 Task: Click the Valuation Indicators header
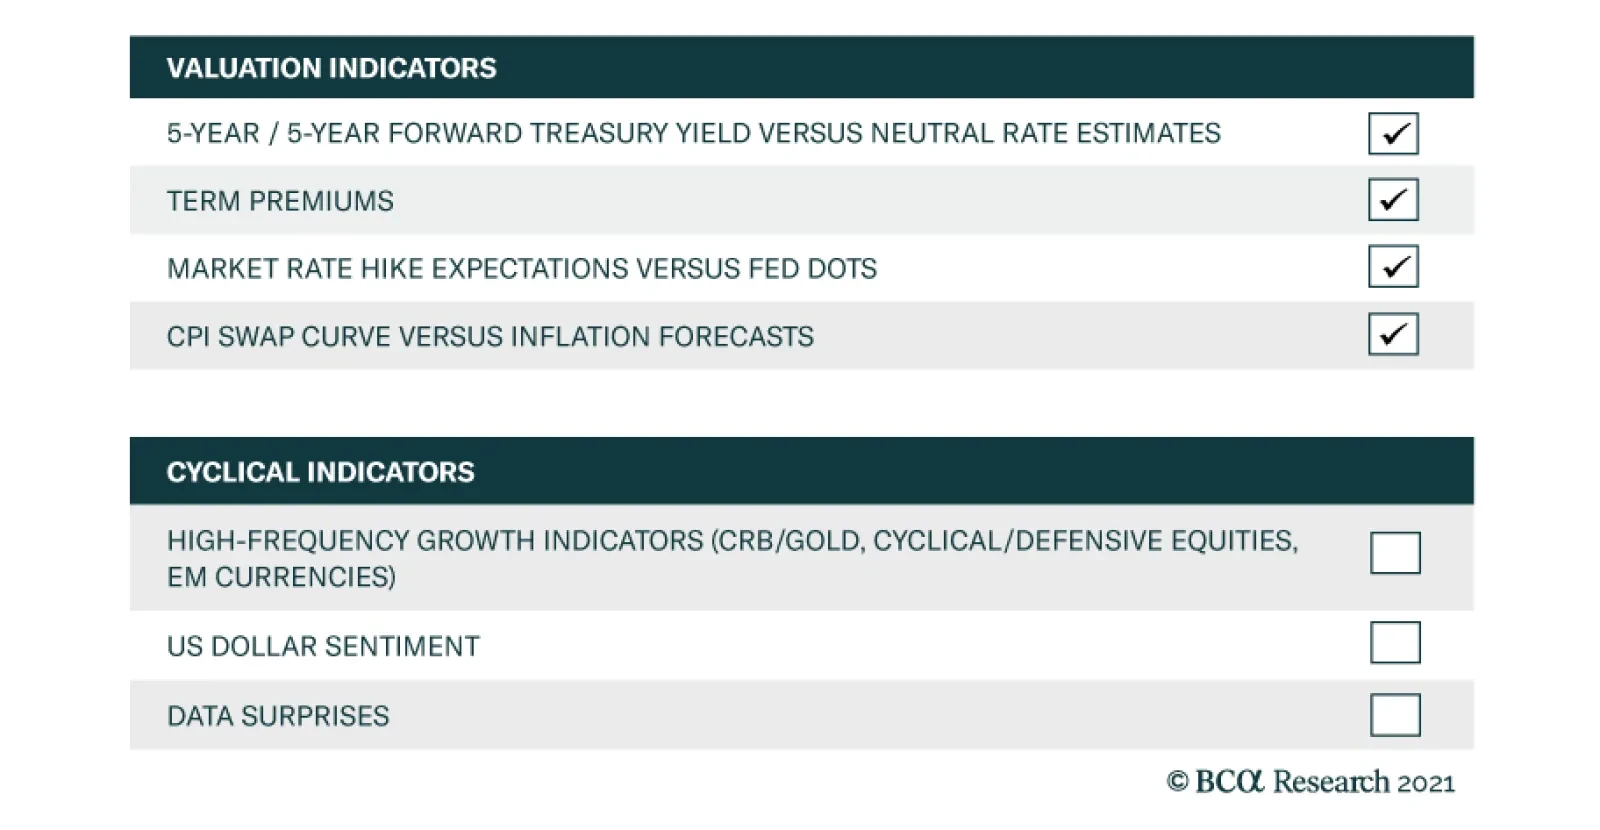pyautogui.click(x=331, y=68)
